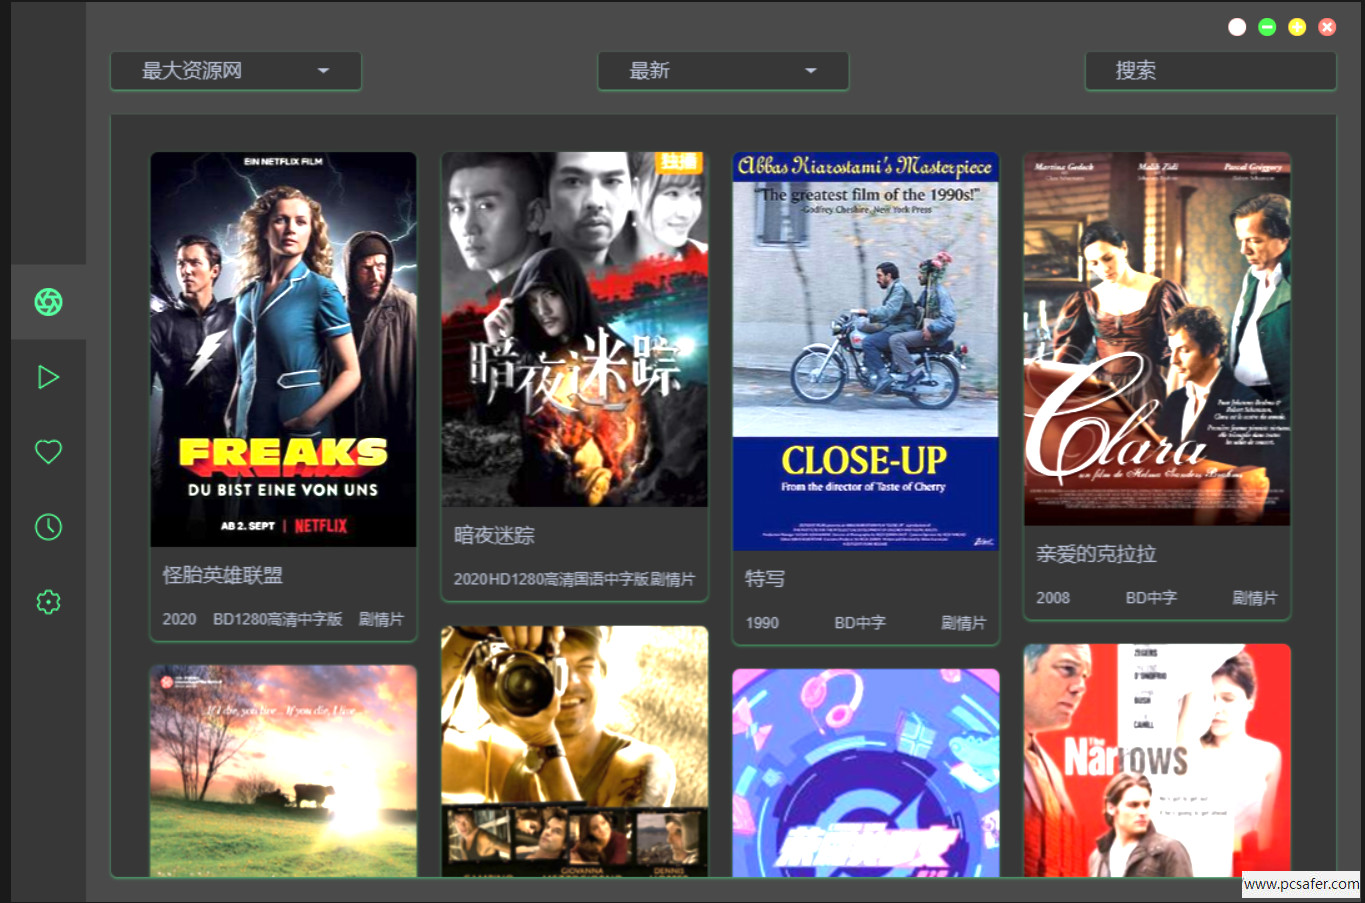Open the browse films sidebar icon
This screenshot has width=1365, height=903.
click(x=48, y=301)
